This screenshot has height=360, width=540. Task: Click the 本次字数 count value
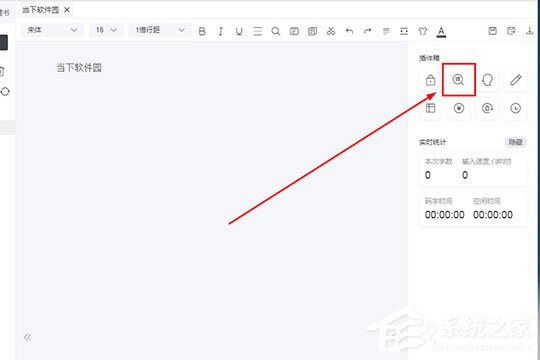coord(427,175)
